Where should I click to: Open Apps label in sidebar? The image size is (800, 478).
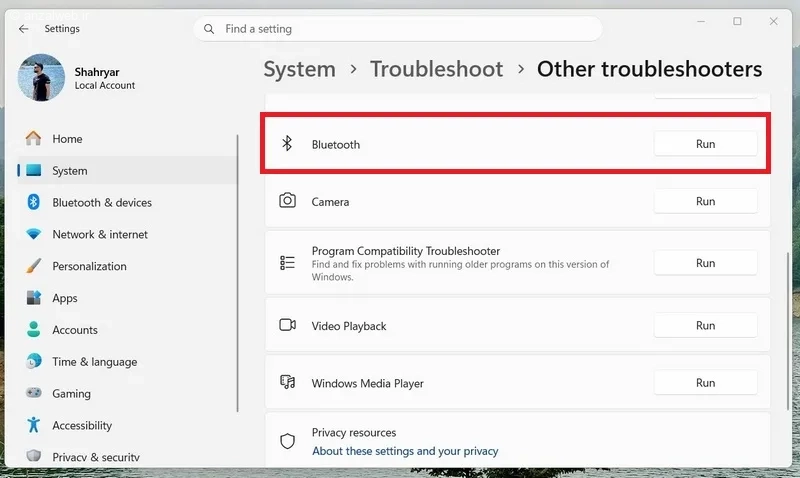[65, 298]
